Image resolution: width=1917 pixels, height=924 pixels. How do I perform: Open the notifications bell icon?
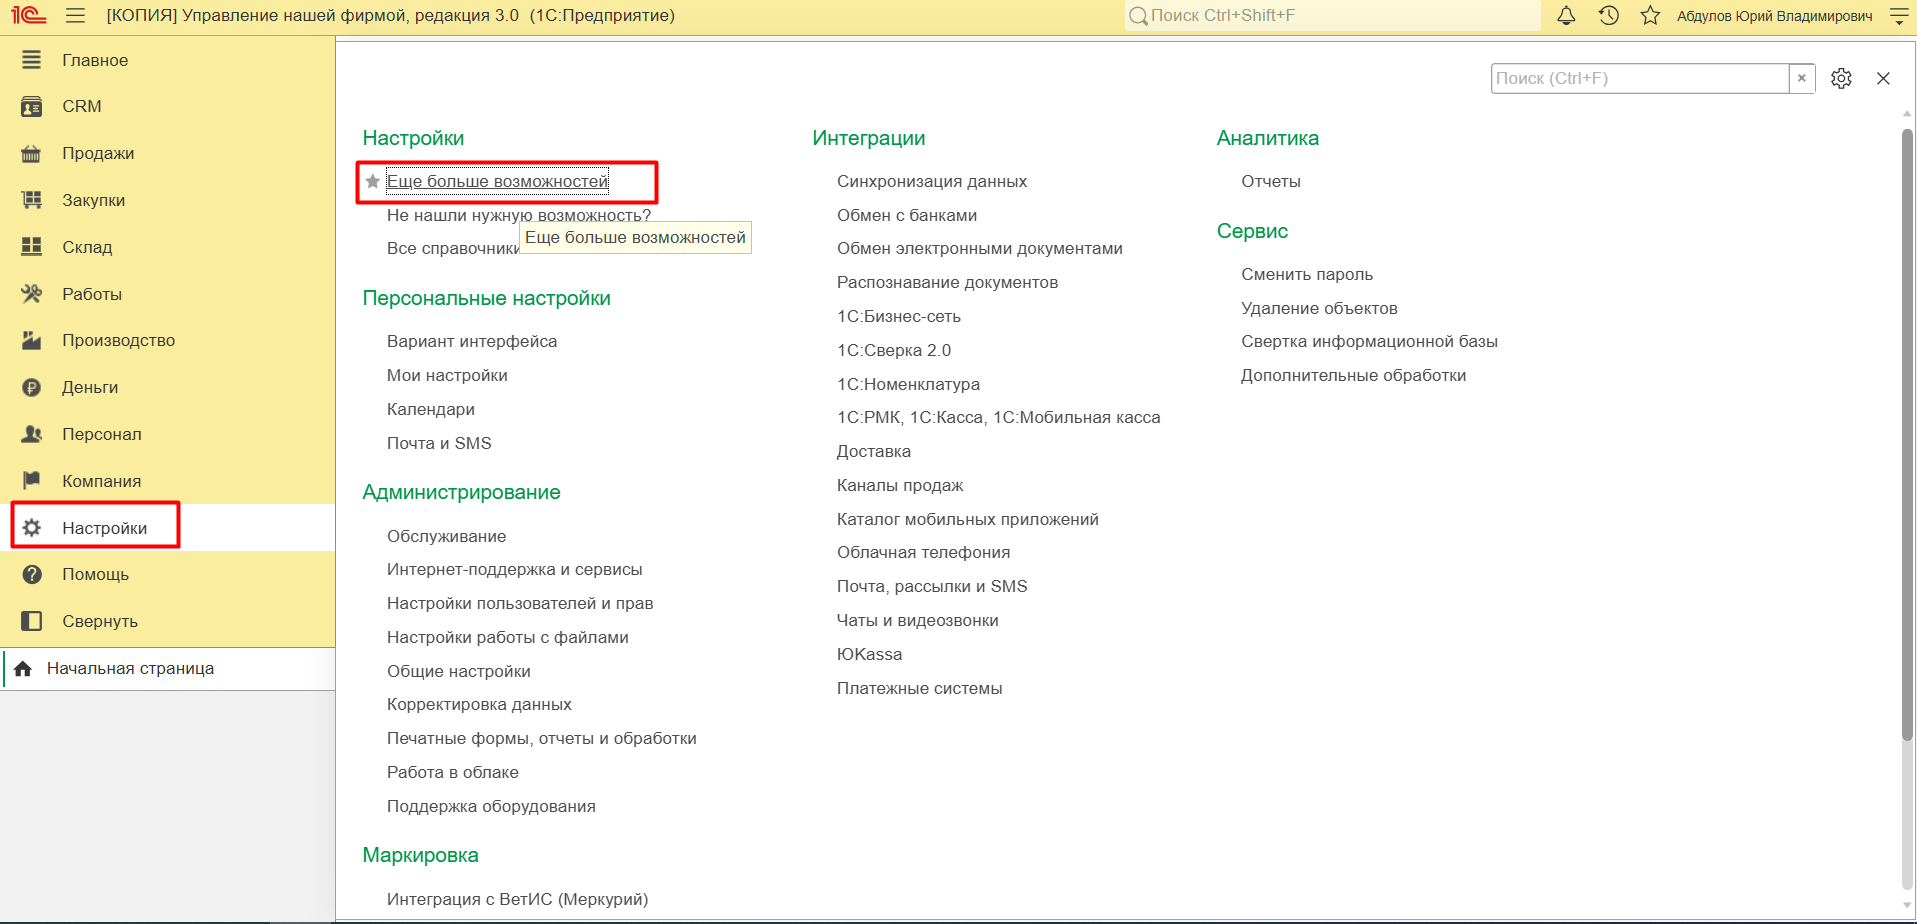(1566, 16)
